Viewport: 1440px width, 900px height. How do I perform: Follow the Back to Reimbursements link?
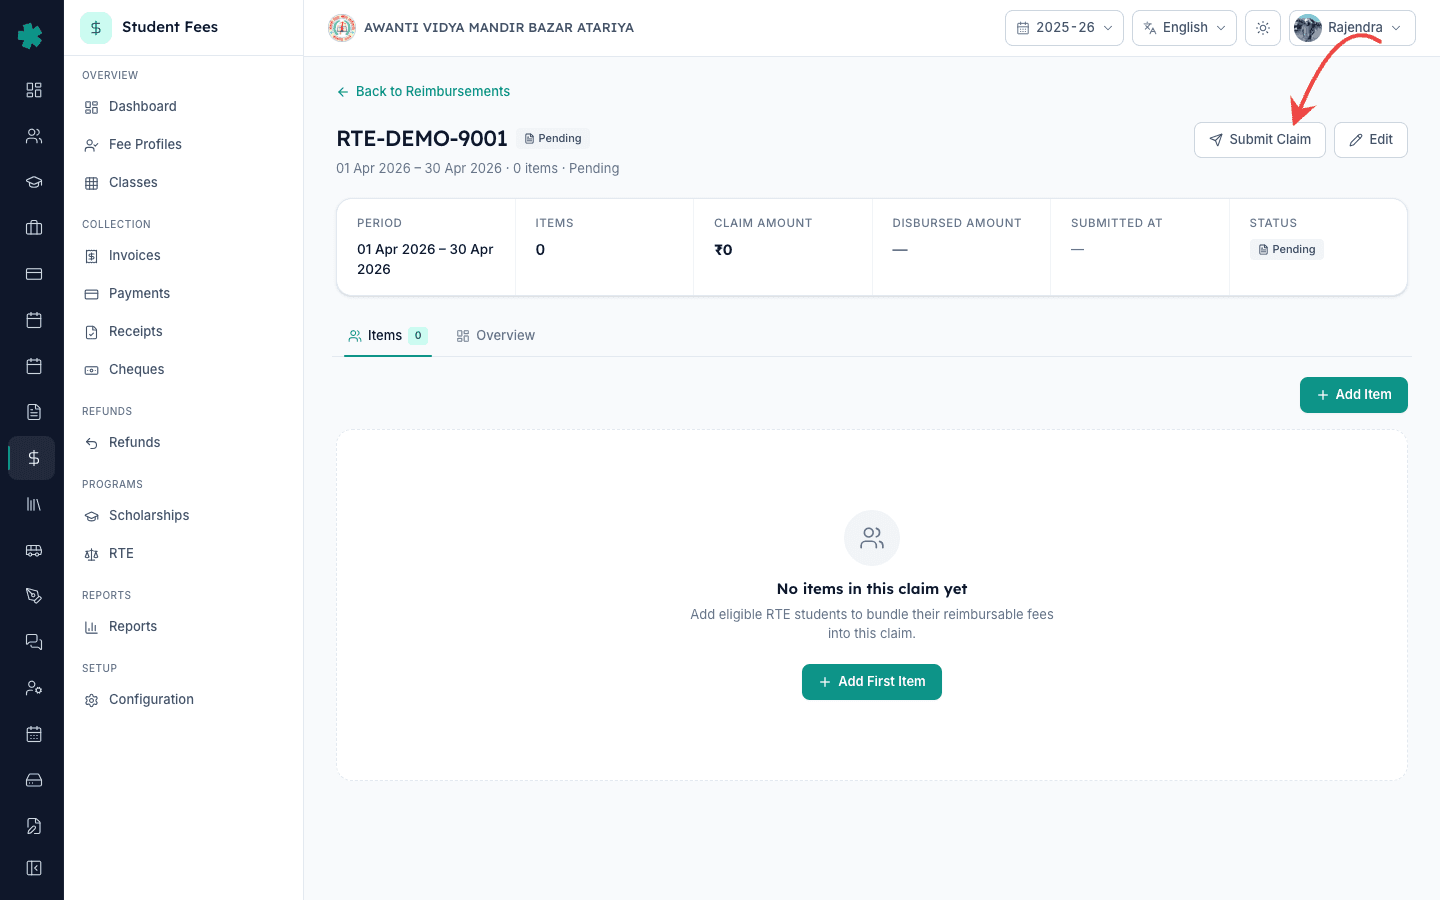423,91
